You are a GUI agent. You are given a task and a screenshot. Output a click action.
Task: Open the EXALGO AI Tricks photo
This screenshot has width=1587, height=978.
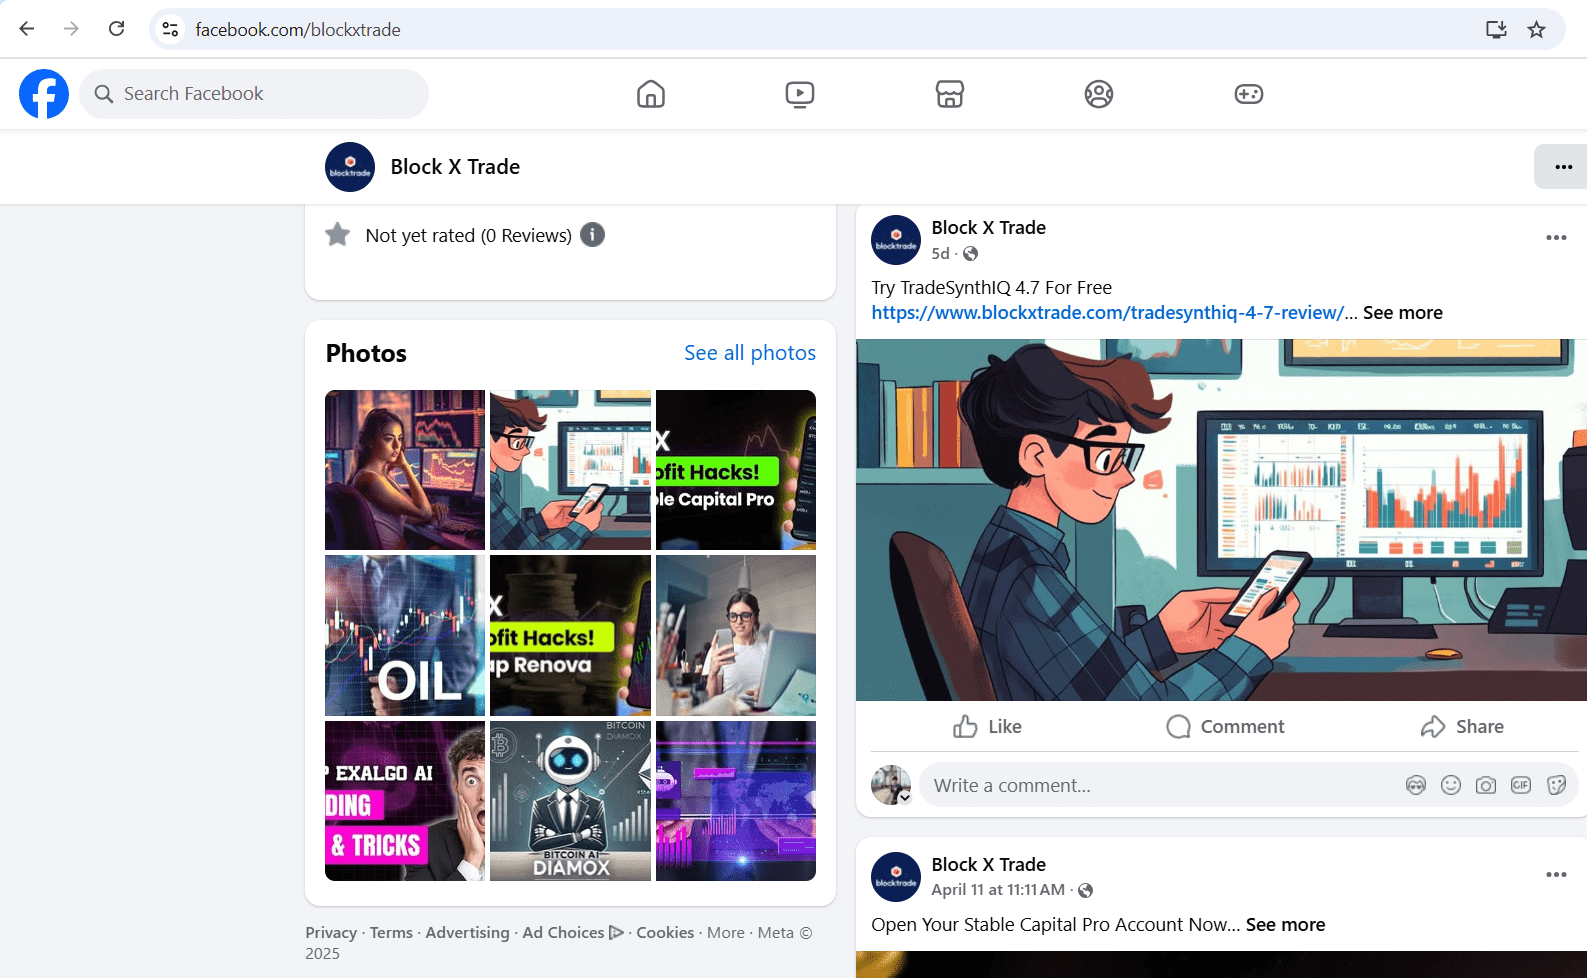click(405, 801)
